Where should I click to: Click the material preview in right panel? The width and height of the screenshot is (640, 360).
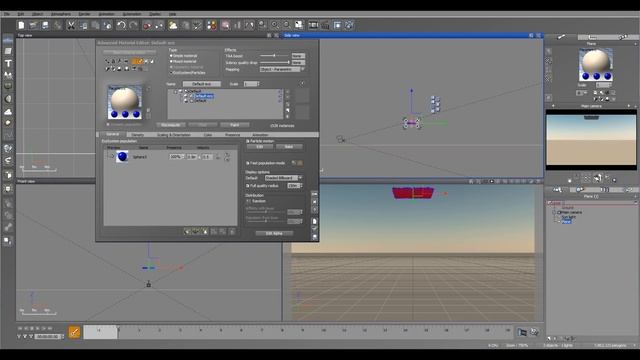(x=596, y=64)
